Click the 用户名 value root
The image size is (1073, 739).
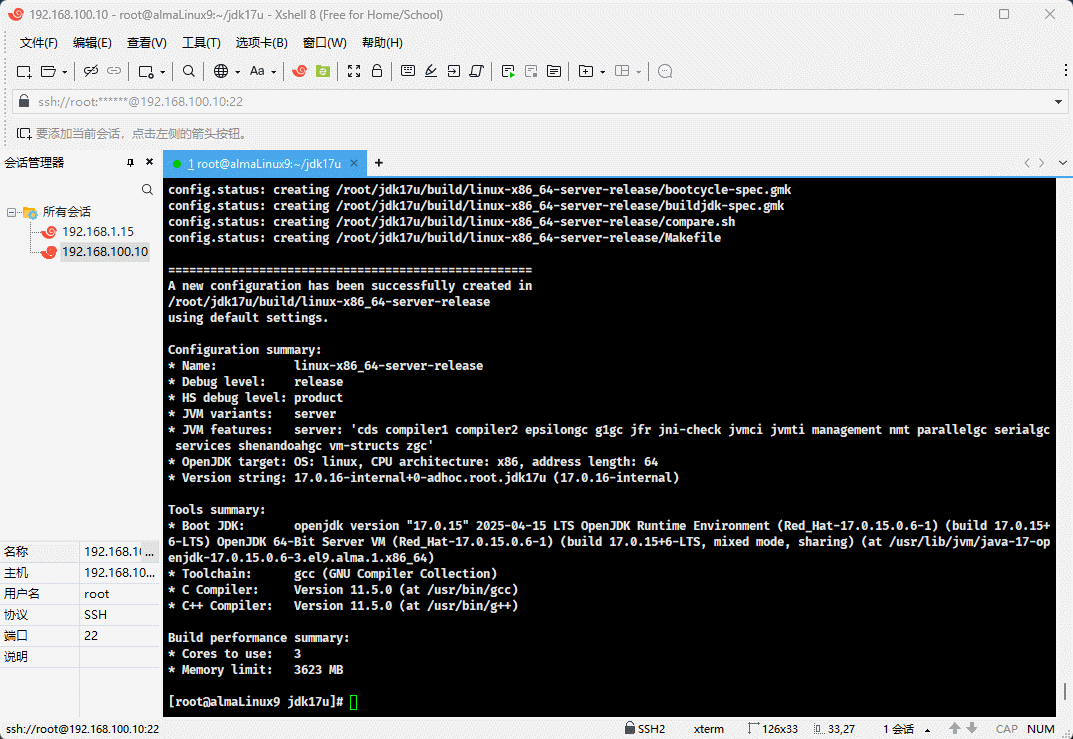(96, 594)
